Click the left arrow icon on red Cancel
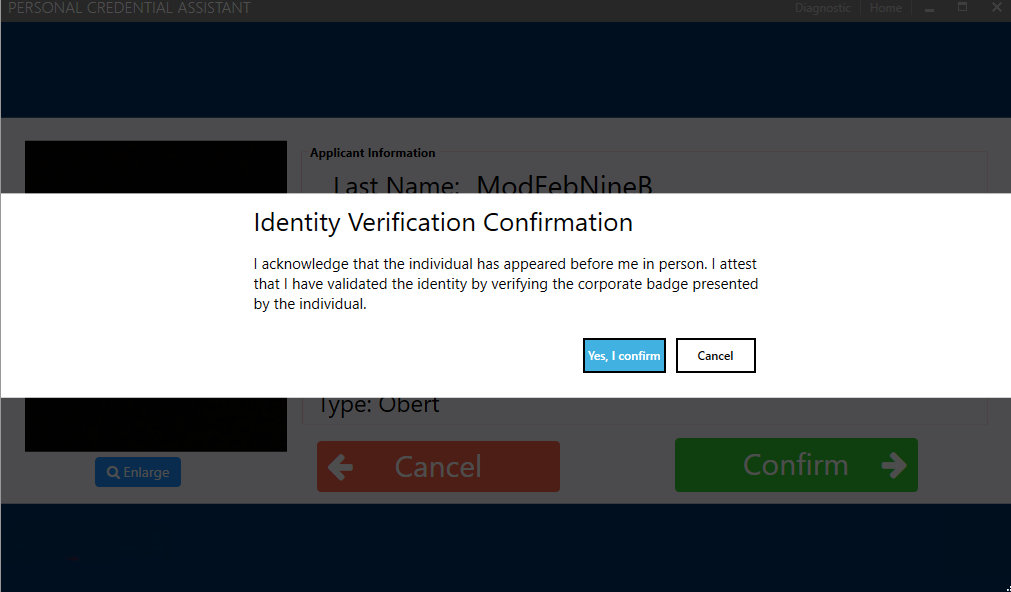 point(341,467)
